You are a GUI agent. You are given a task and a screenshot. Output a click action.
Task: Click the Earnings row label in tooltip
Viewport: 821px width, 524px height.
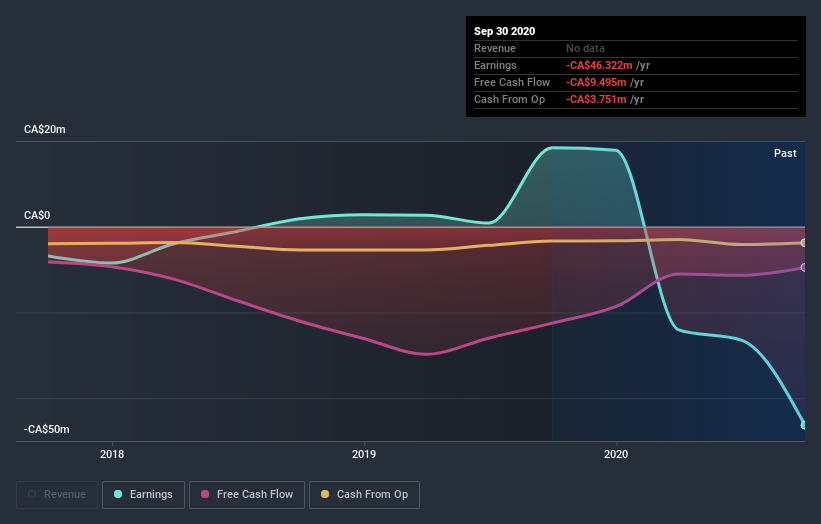coord(495,65)
